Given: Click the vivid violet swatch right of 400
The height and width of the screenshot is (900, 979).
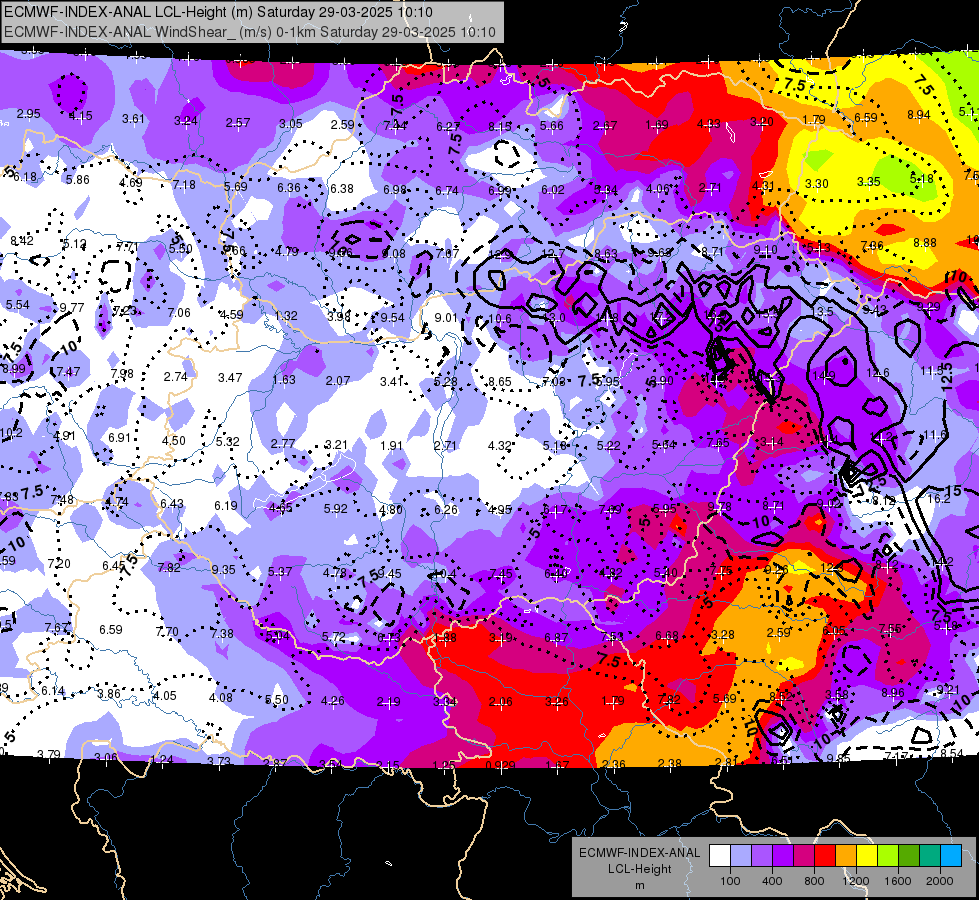Looking at the screenshot, I should [783, 855].
